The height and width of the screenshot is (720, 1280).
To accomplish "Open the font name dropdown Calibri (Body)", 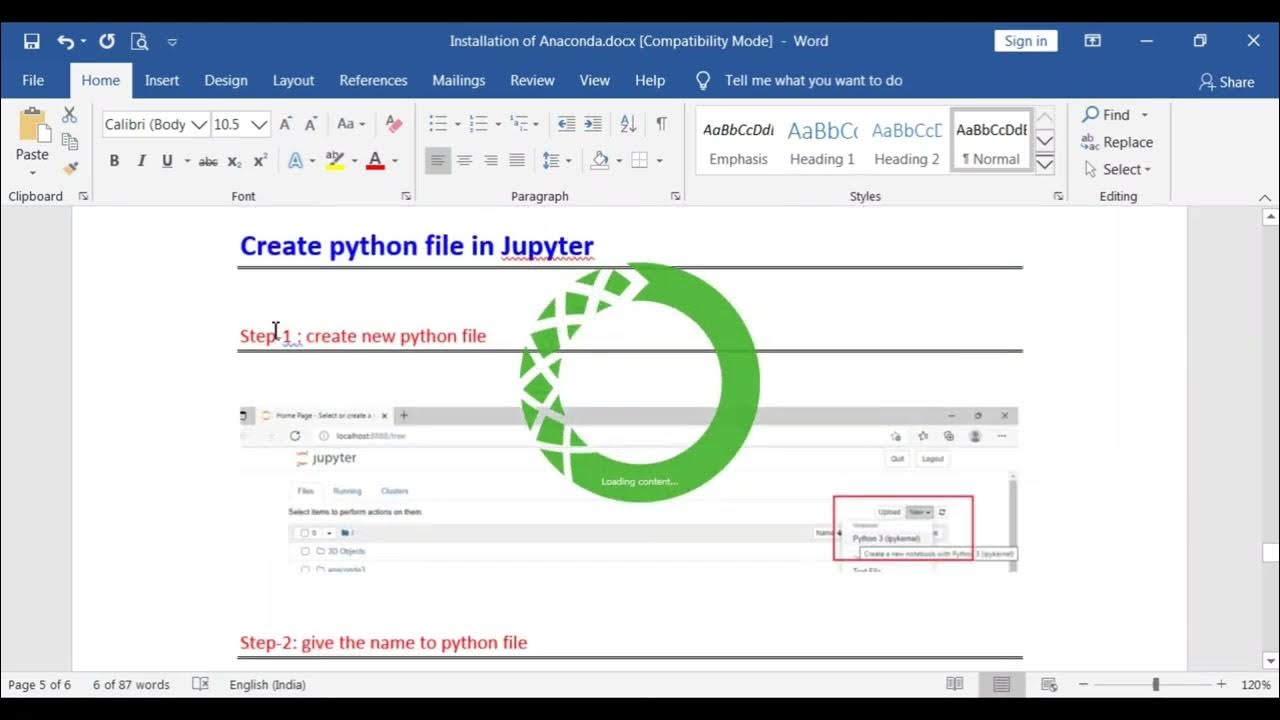I will [198, 124].
